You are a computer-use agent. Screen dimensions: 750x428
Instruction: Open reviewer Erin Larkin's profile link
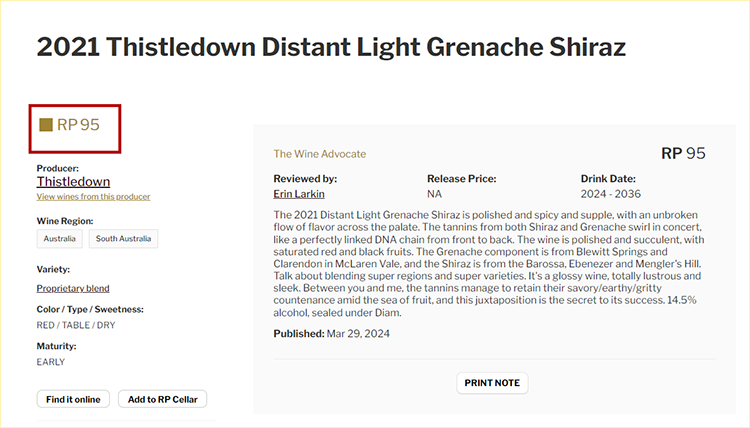point(299,193)
